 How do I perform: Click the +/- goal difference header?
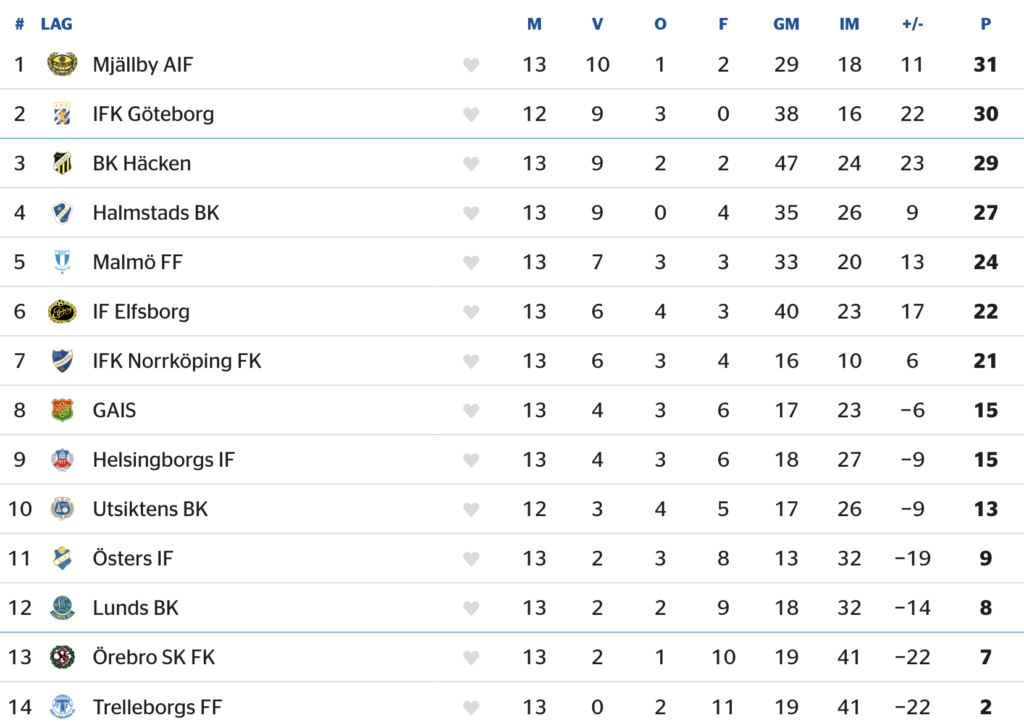pyautogui.click(x=912, y=24)
